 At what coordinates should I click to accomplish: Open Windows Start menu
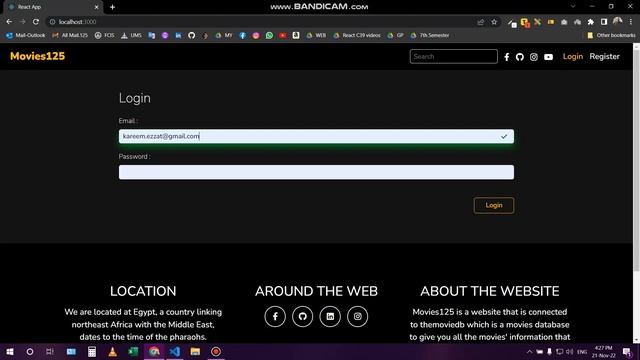[x=9, y=351]
